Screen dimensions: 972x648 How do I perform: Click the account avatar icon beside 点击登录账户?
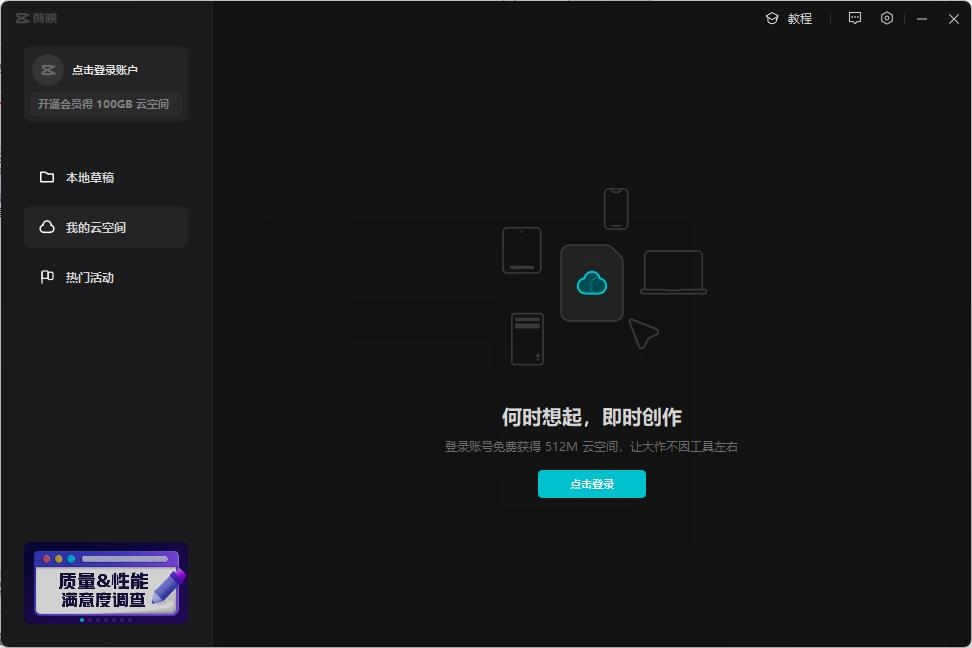pos(47,69)
